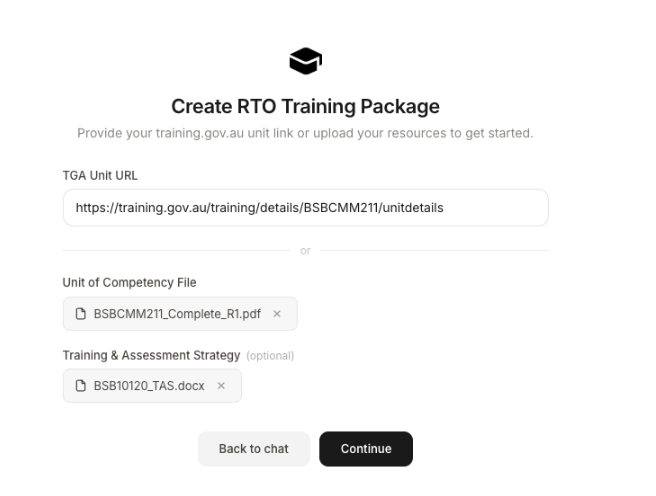Click the training.gov.au instructions subtitle
656x496 pixels.
305,133
